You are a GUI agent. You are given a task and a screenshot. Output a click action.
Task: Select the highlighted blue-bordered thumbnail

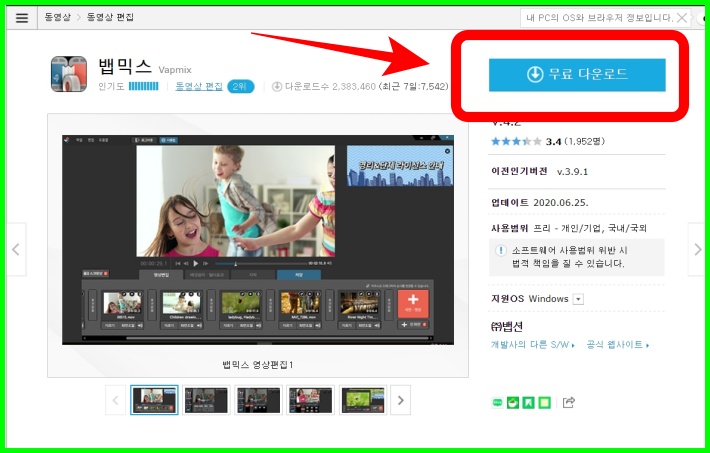tap(154, 400)
